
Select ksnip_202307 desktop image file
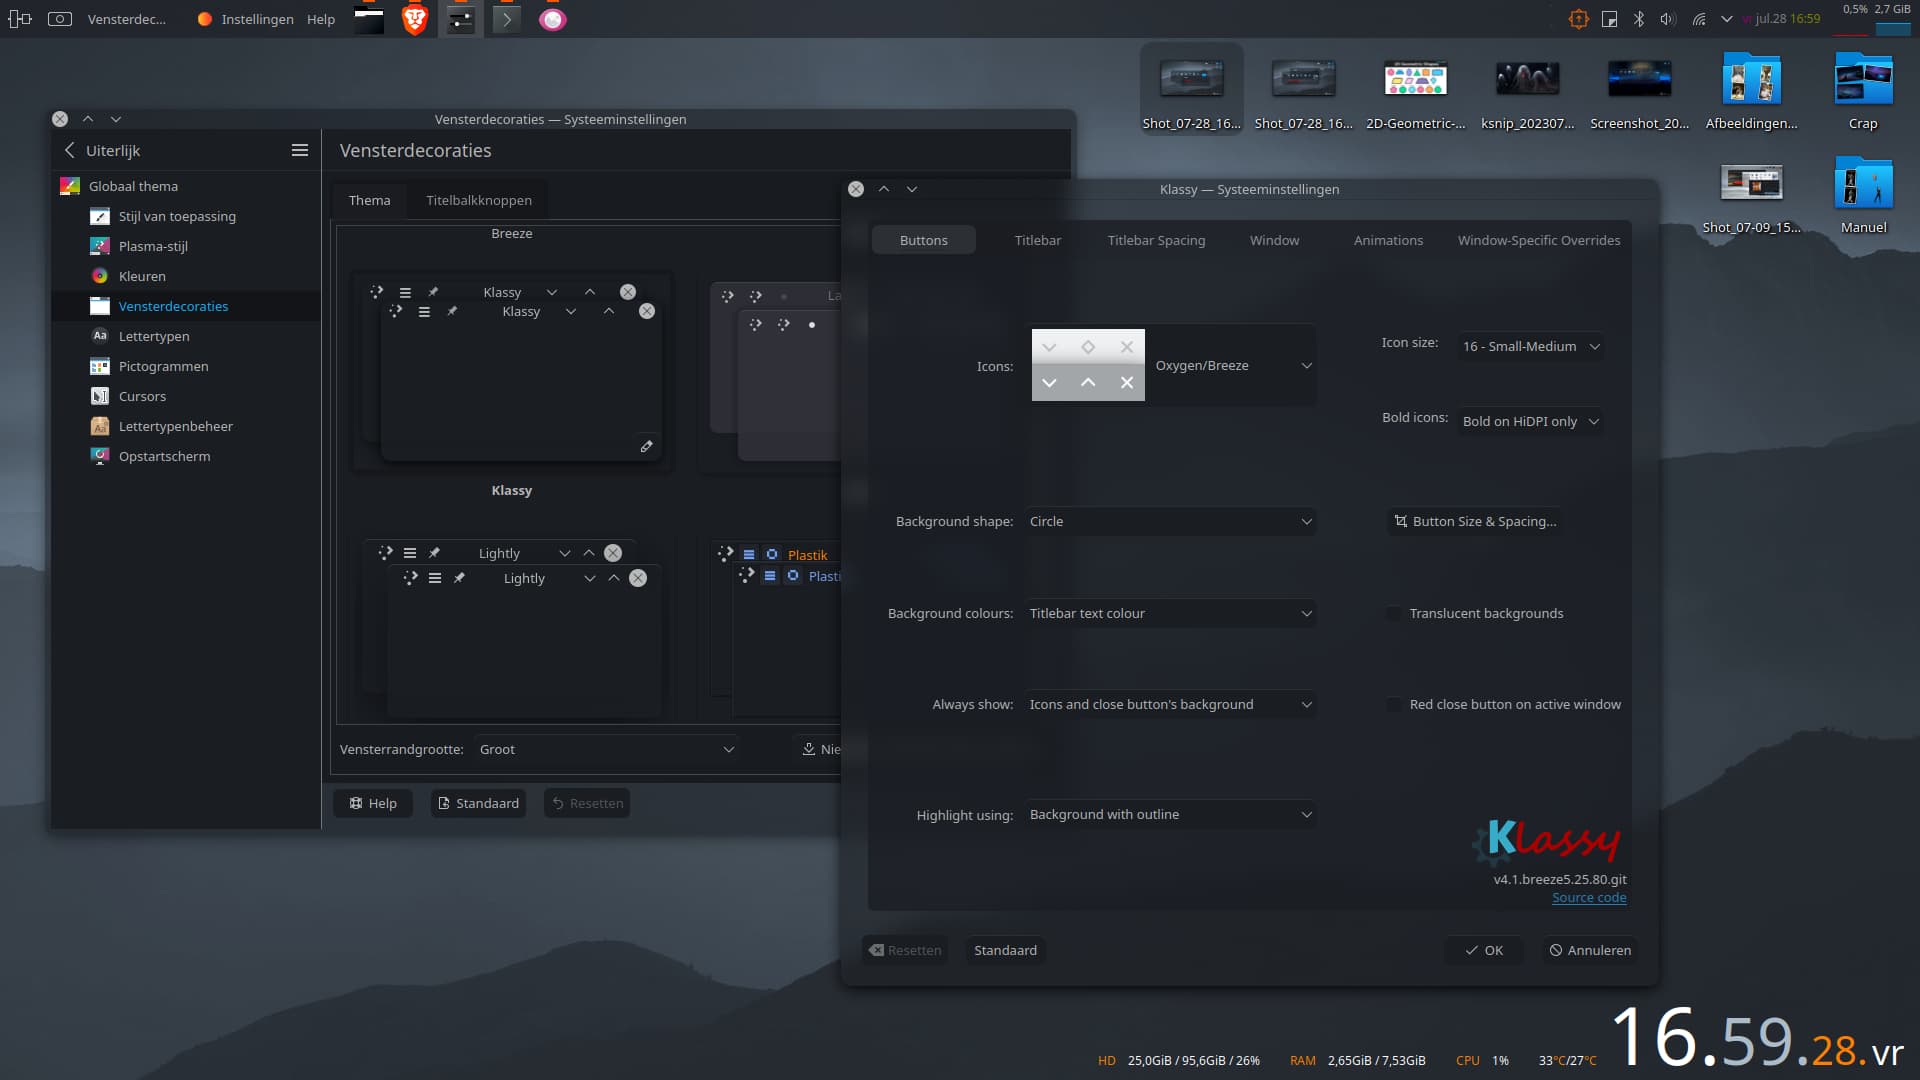click(x=1527, y=92)
